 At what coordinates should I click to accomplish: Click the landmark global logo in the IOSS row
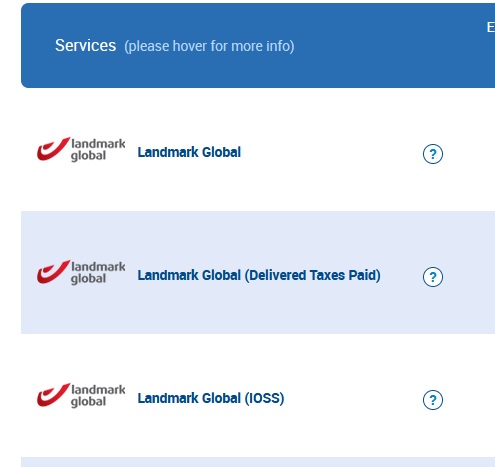click(81, 395)
